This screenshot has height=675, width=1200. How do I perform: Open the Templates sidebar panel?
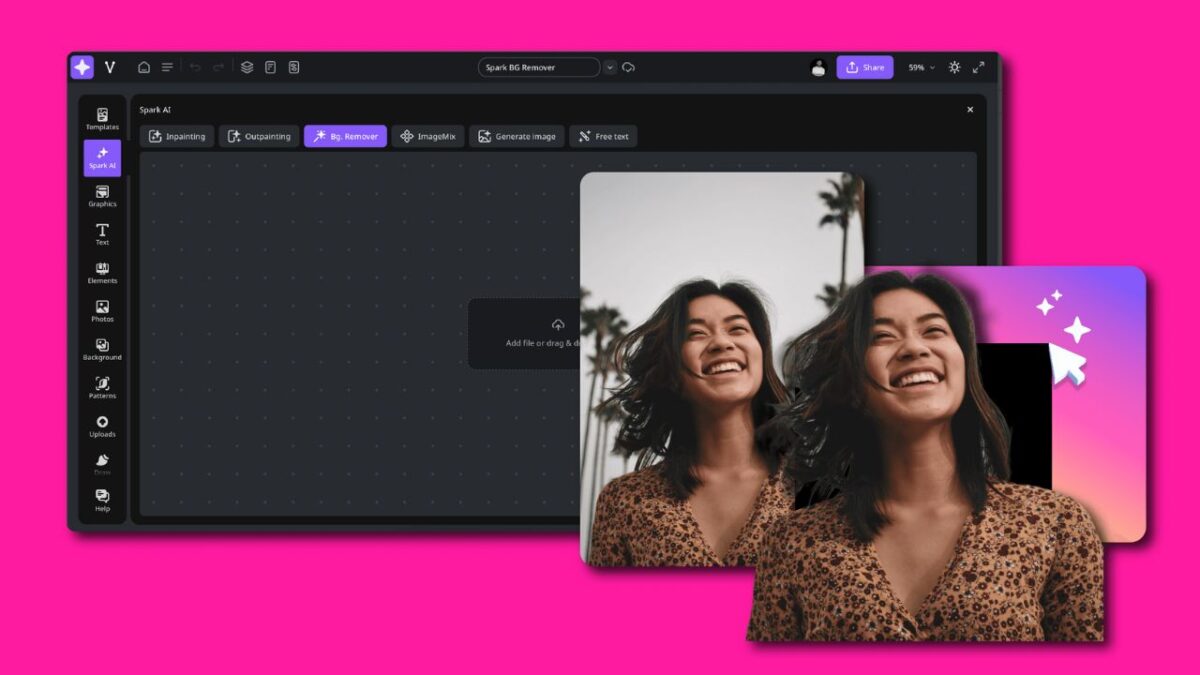[x=102, y=119]
